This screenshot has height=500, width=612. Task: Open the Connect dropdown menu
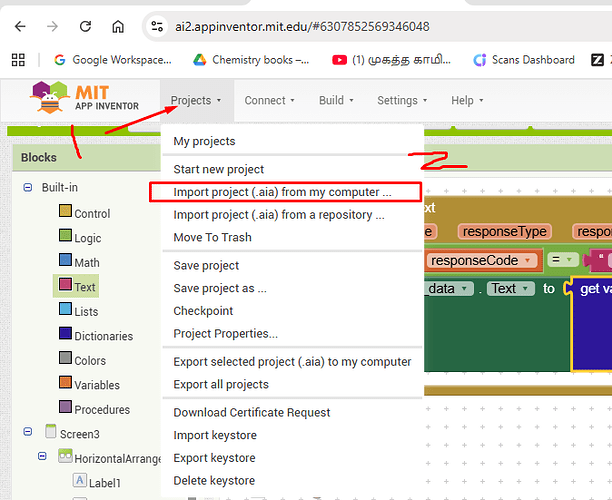click(x=270, y=100)
